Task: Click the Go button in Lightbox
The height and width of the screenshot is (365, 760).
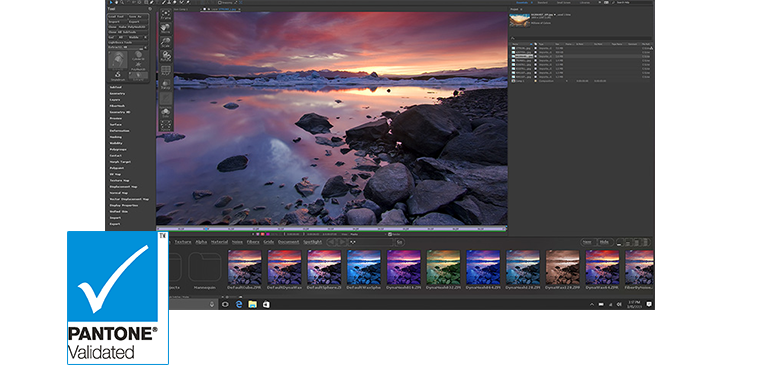Action: [399, 241]
